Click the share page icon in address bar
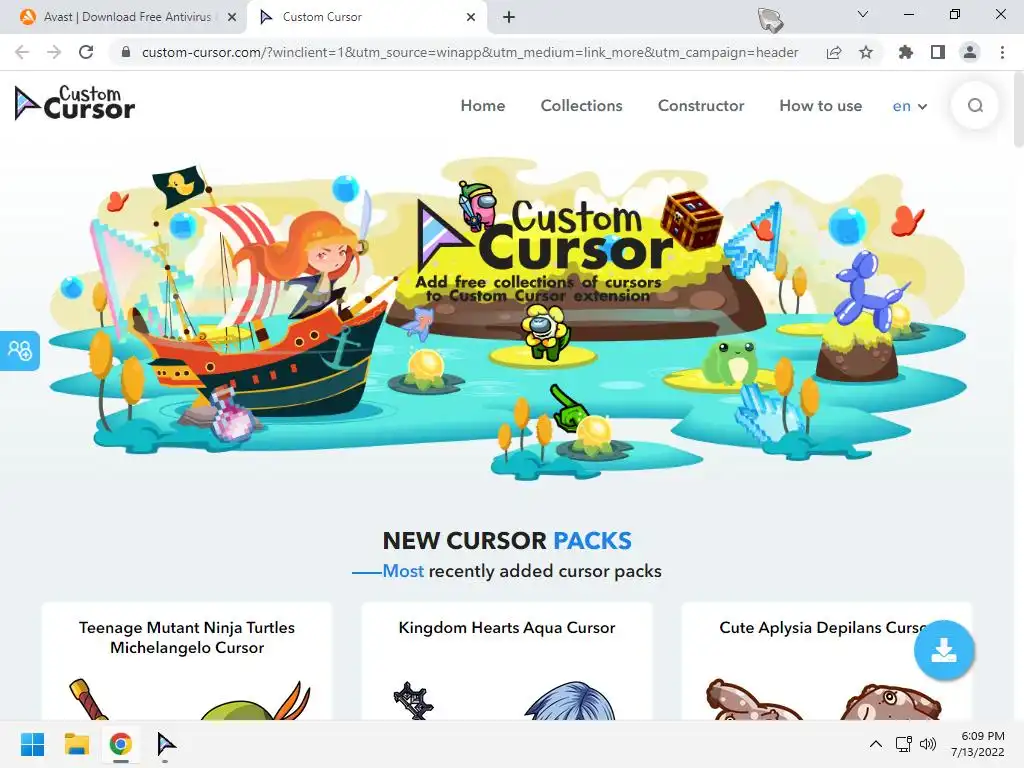Viewport: 1024px width, 768px height. [834, 52]
